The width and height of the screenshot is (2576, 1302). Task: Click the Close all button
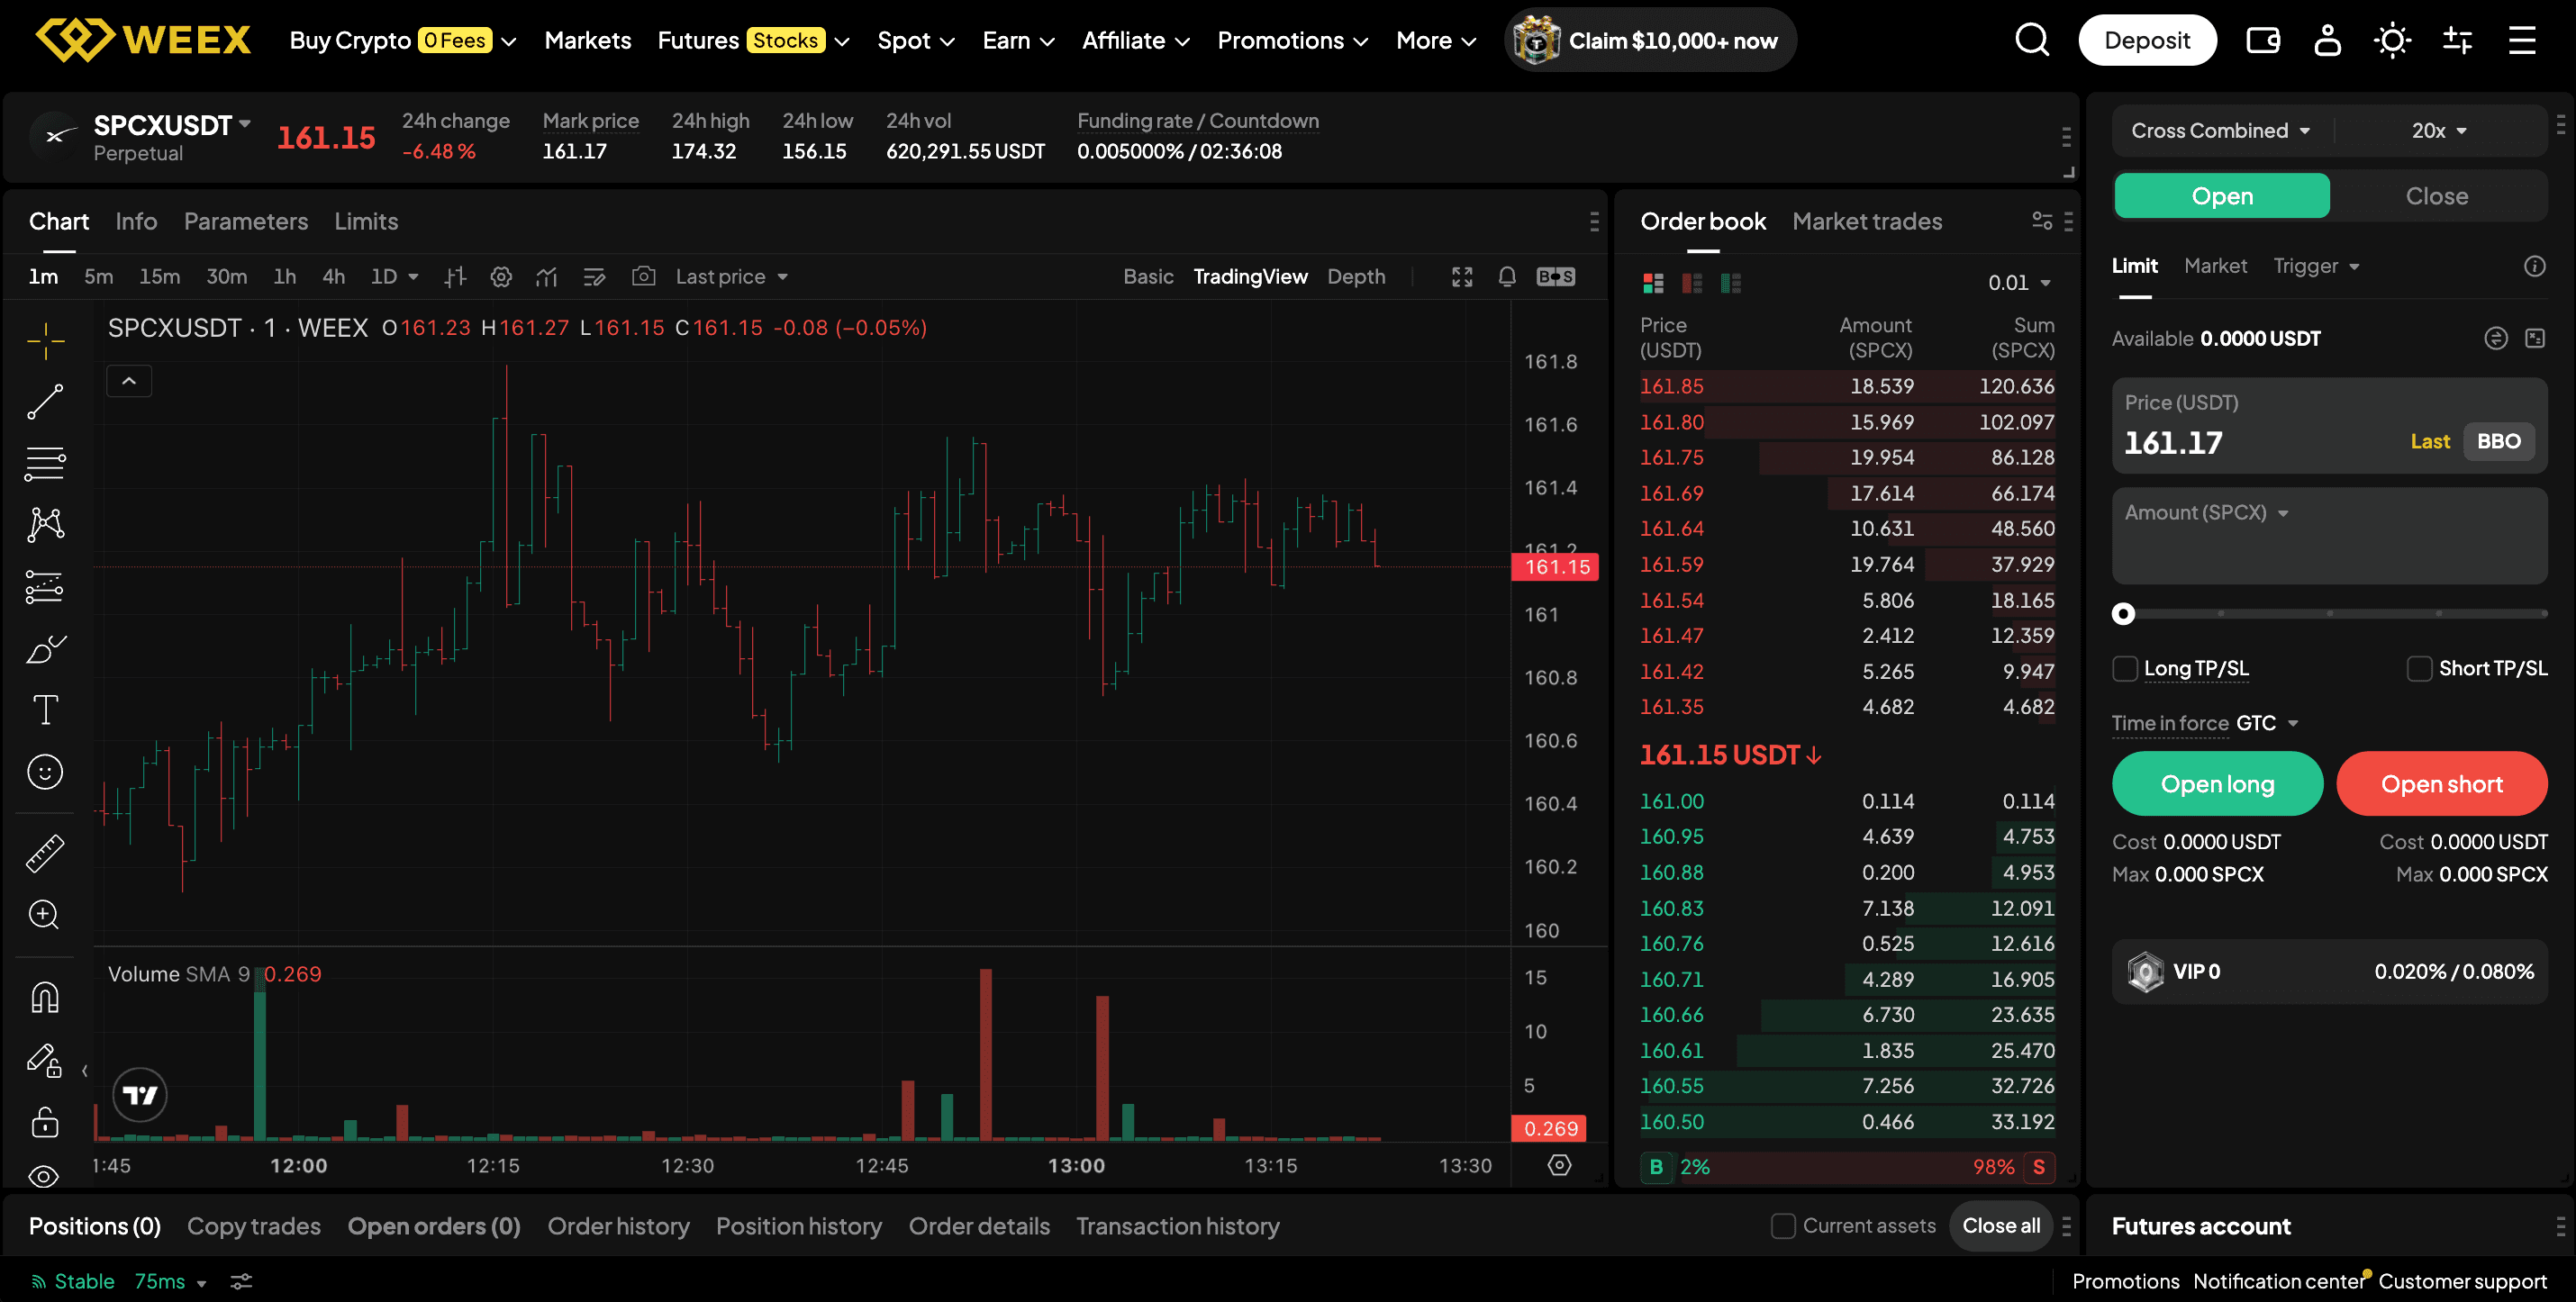point(2001,1226)
